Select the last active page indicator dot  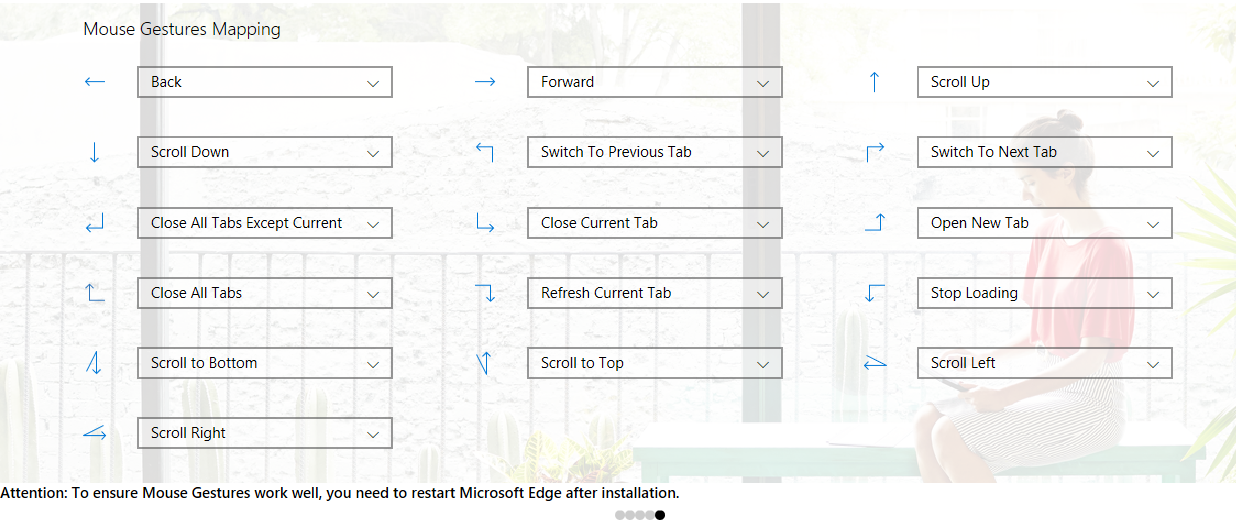(660, 515)
